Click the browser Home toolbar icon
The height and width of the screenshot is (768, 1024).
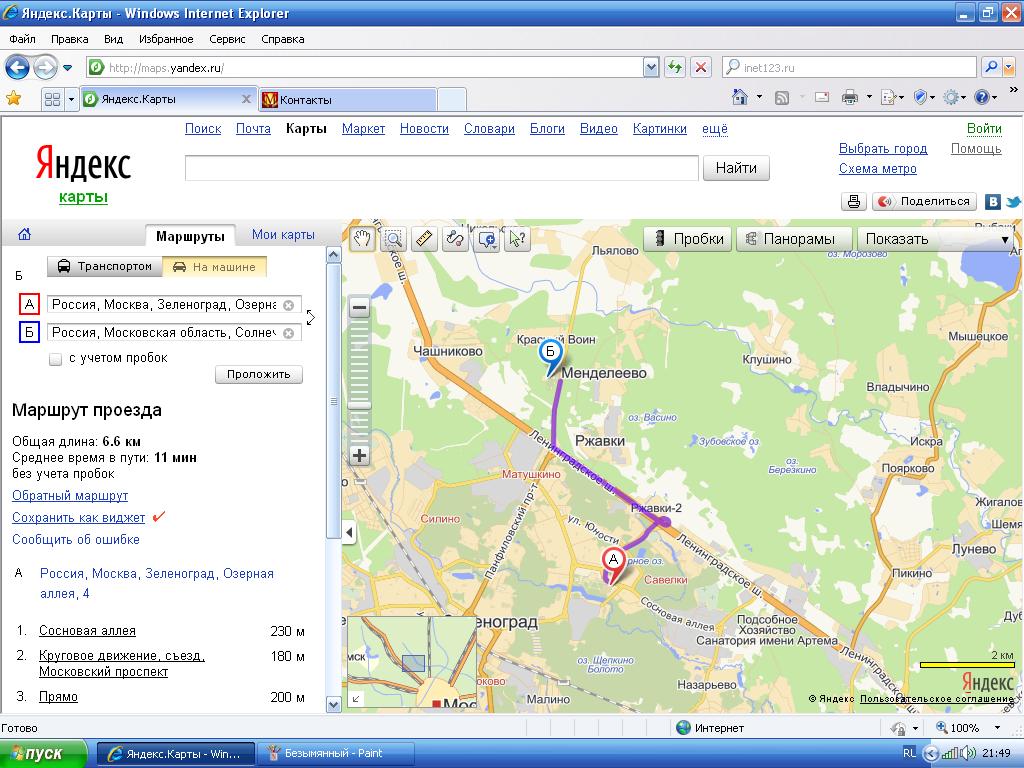click(740, 98)
